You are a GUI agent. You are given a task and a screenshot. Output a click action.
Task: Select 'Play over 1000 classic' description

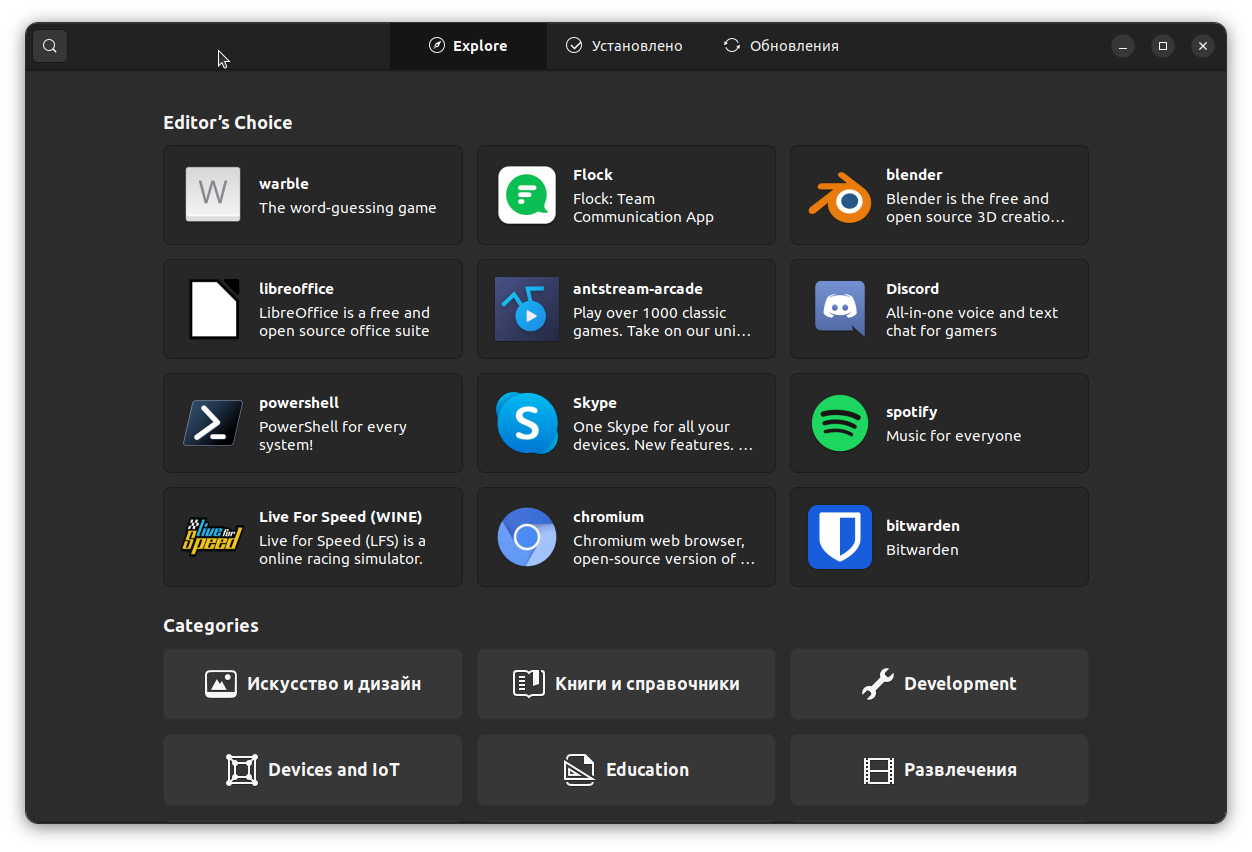click(x=650, y=313)
